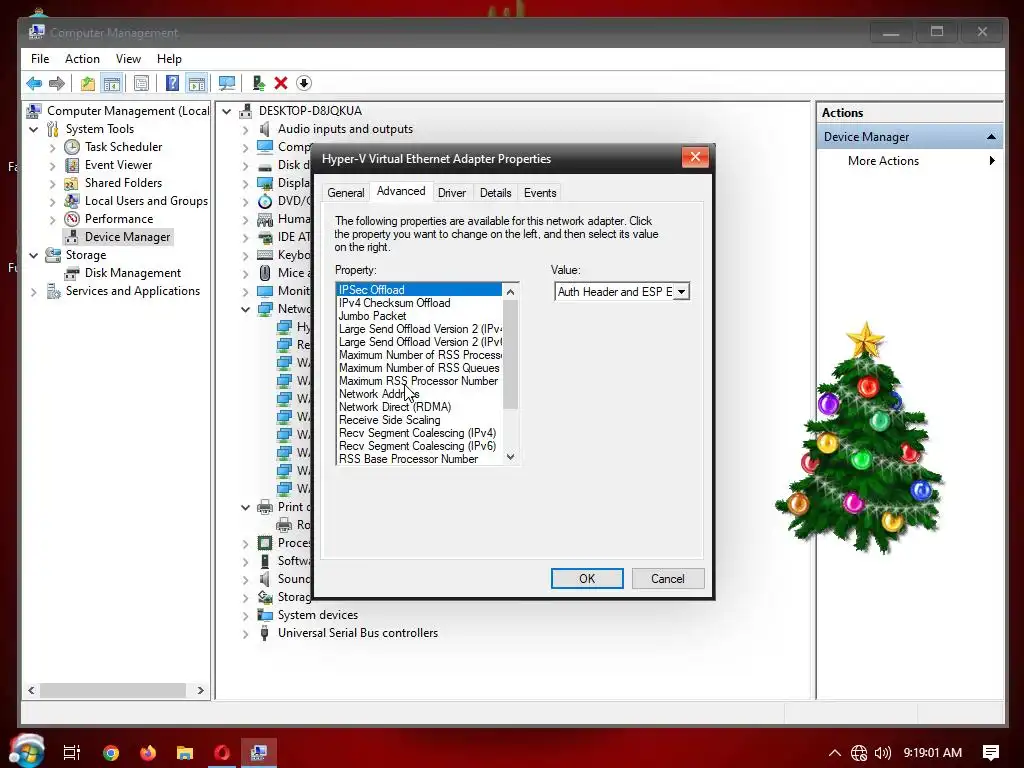This screenshot has width=1024, height=768.
Task: Select Network Direct (RDMA) property
Action: point(419,407)
